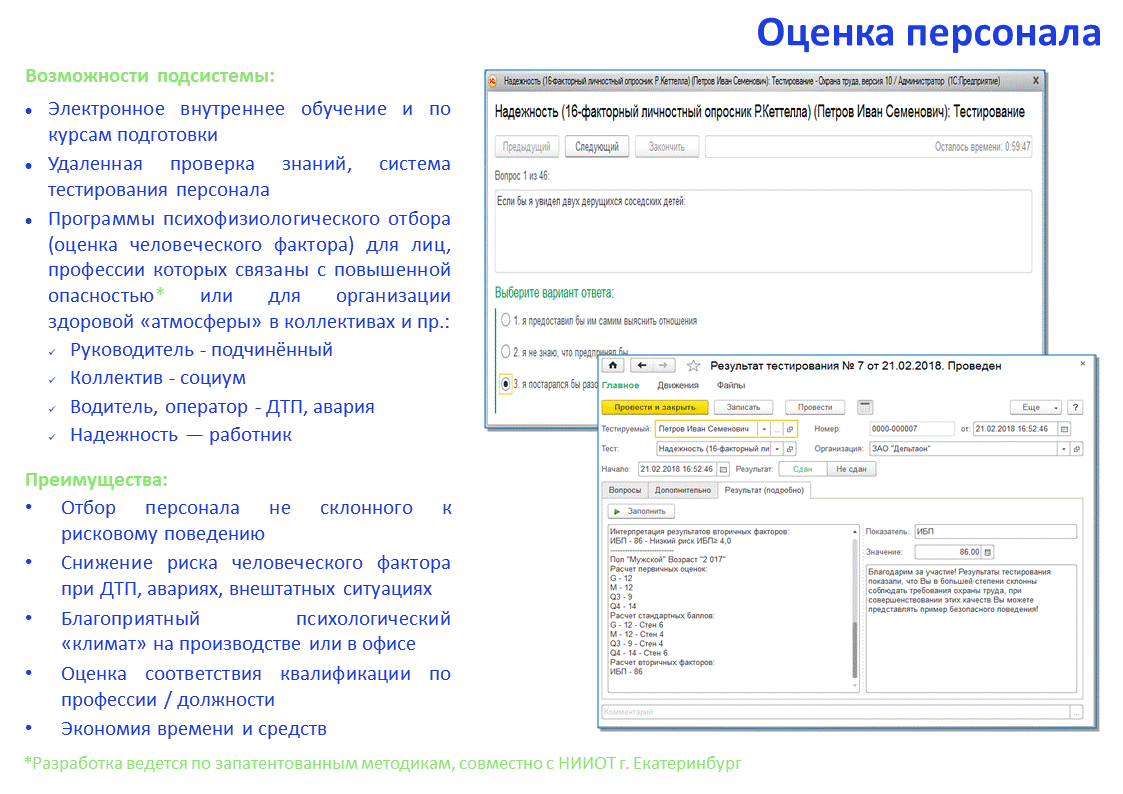Click the Заполнить button

pos(641,511)
